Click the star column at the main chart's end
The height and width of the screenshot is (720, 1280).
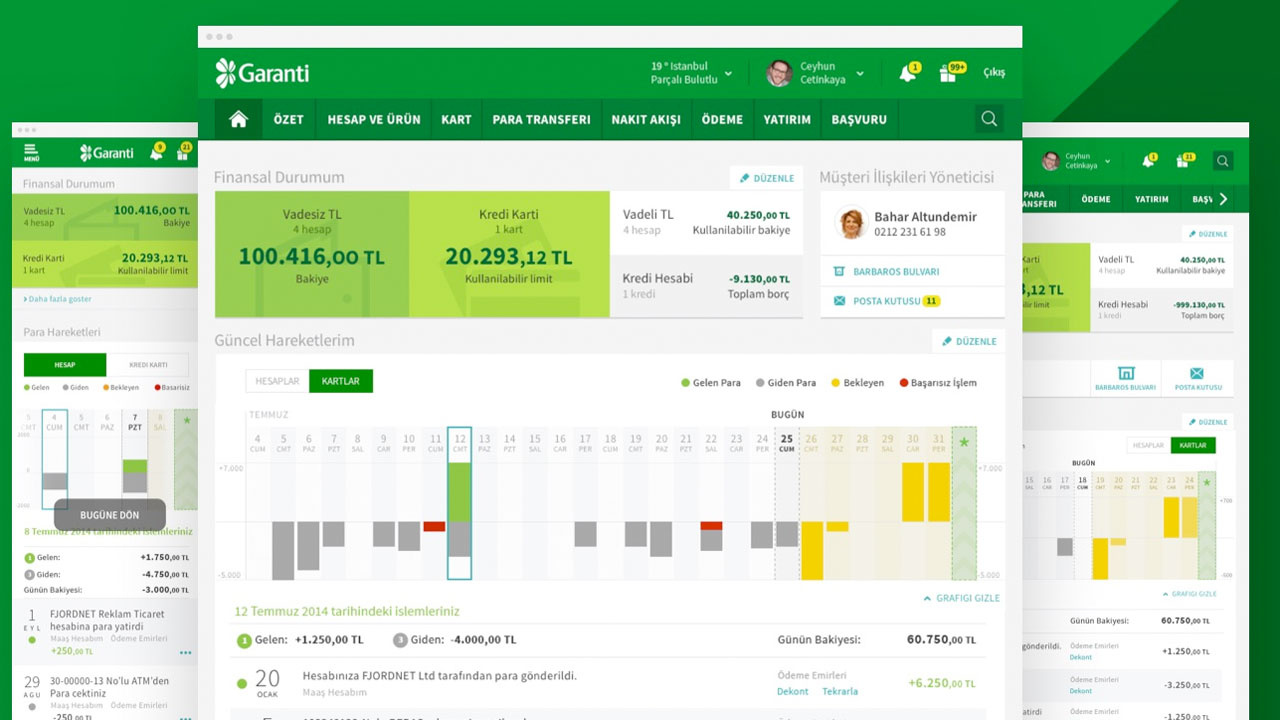tap(964, 503)
